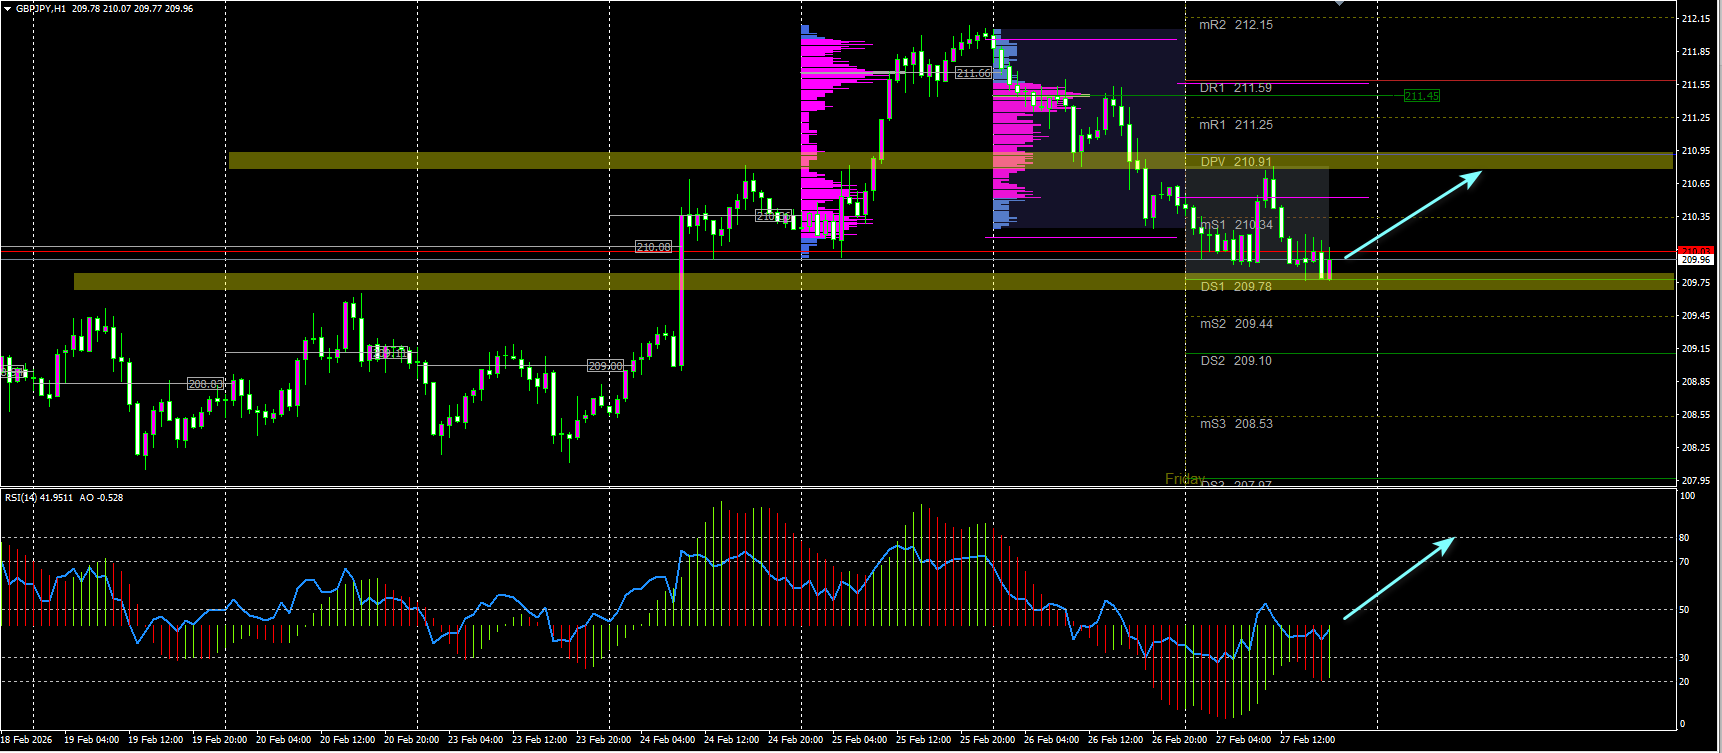The width and height of the screenshot is (1722, 753).
Task: Select the 27 Feb 12:00 time label
Action: pyautogui.click(x=1307, y=740)
